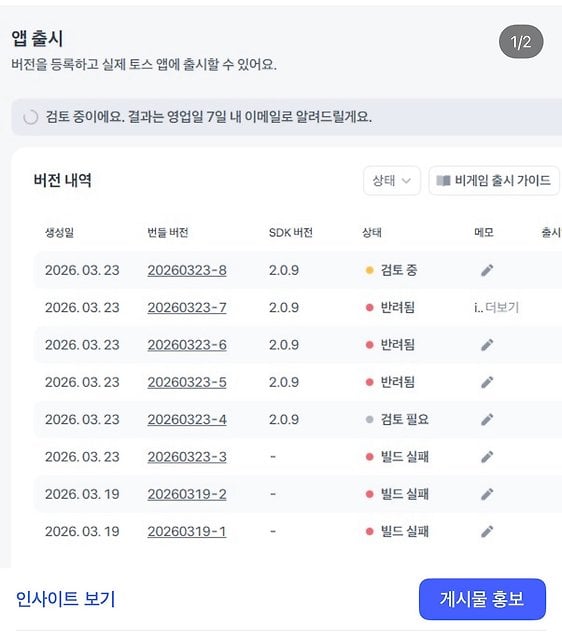Screen dimensions: 562x640
Task: Open bundle version 20260323-8 link
Action: [187, 270]
